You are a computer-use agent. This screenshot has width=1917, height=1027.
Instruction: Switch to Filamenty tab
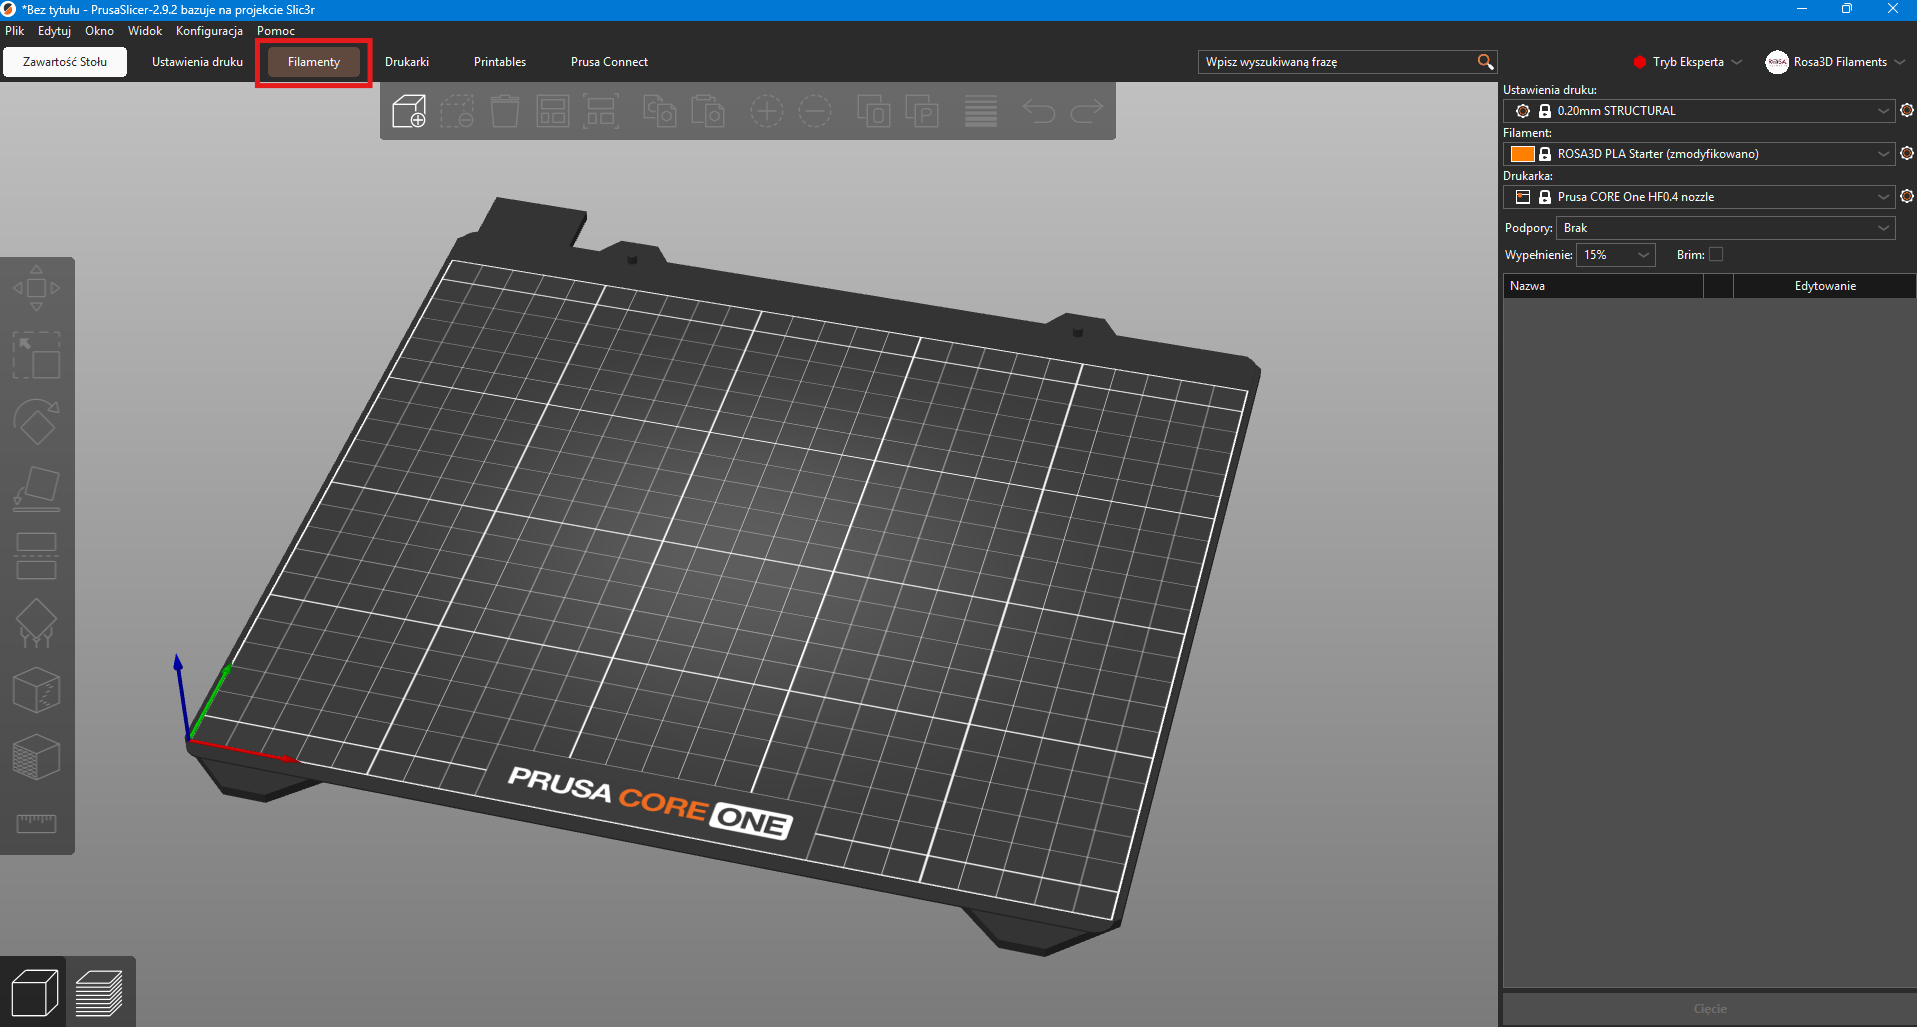[x=314, y=62]
